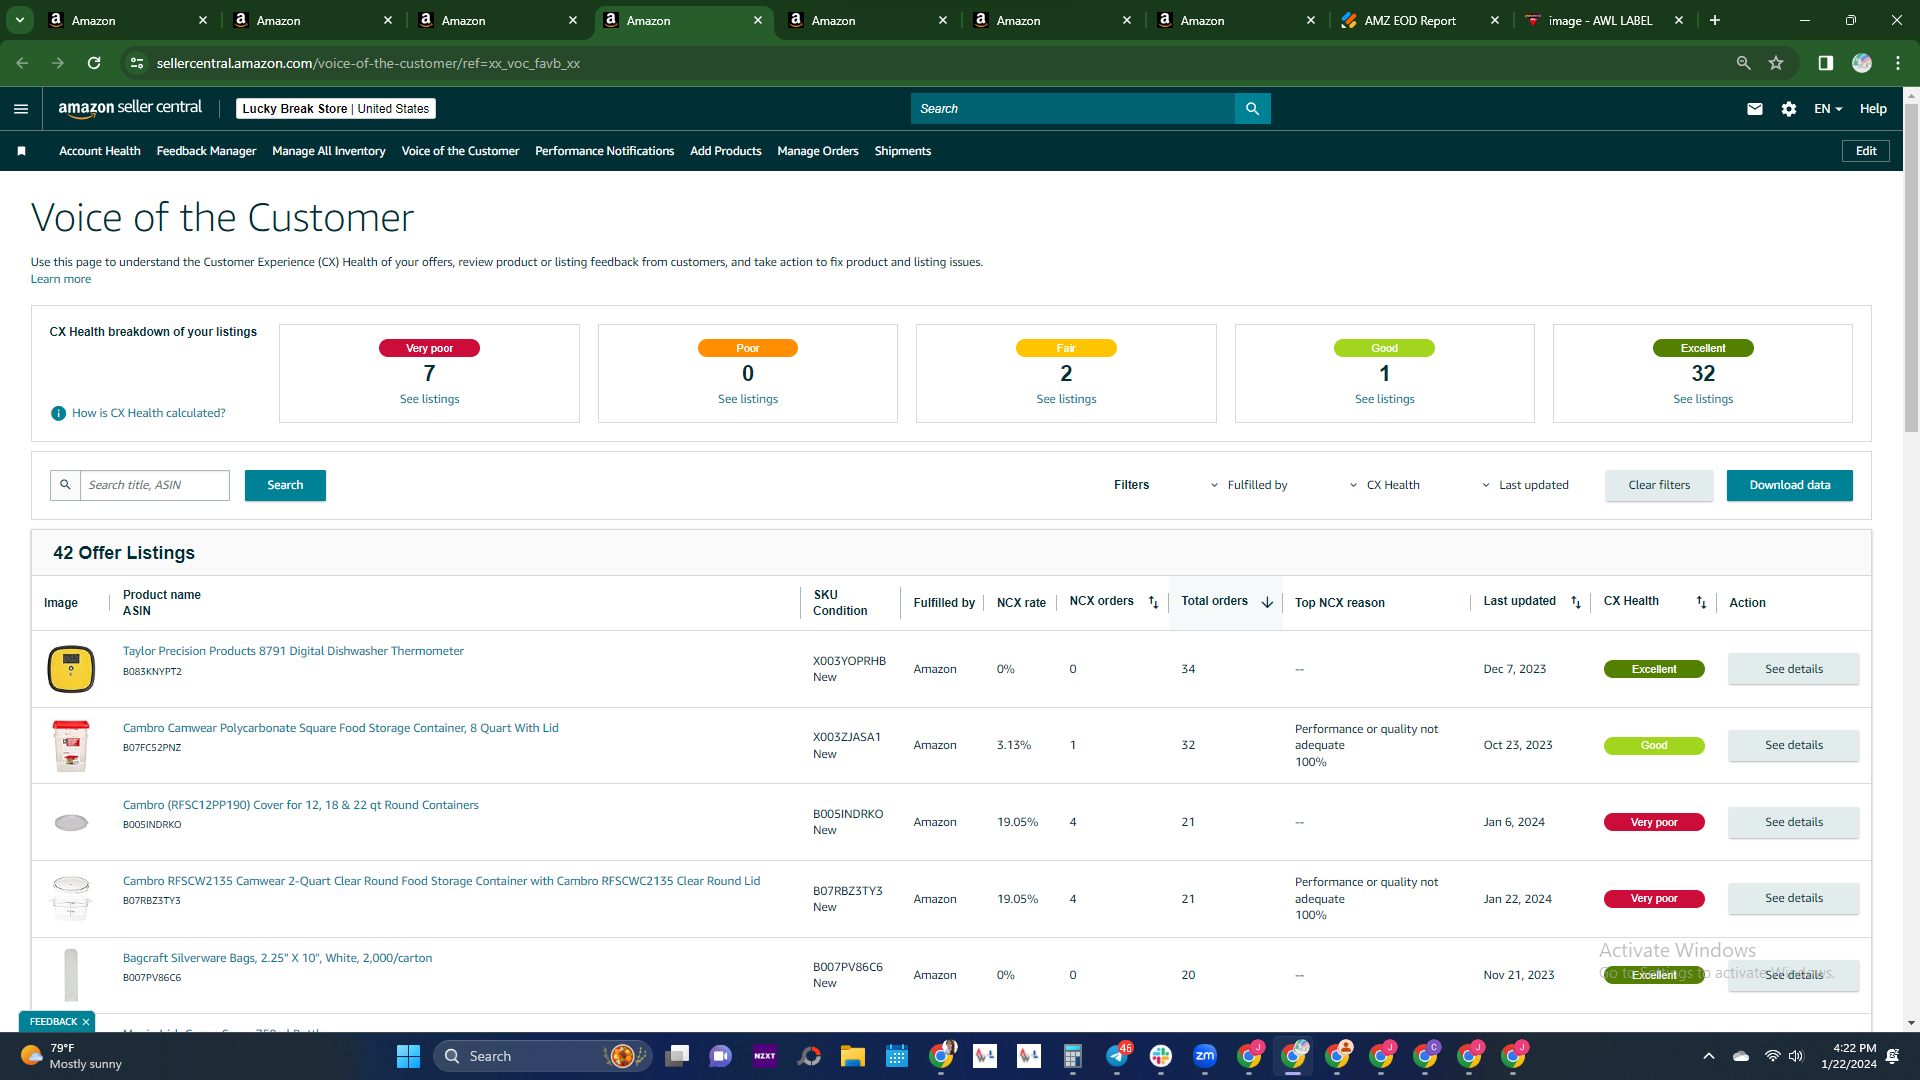Image resolution: width=1920 pixels, height=1080 pixels.
Task: Open the taskbar clock and date
Action: pyautogui.click(x=1849, y=1056)
